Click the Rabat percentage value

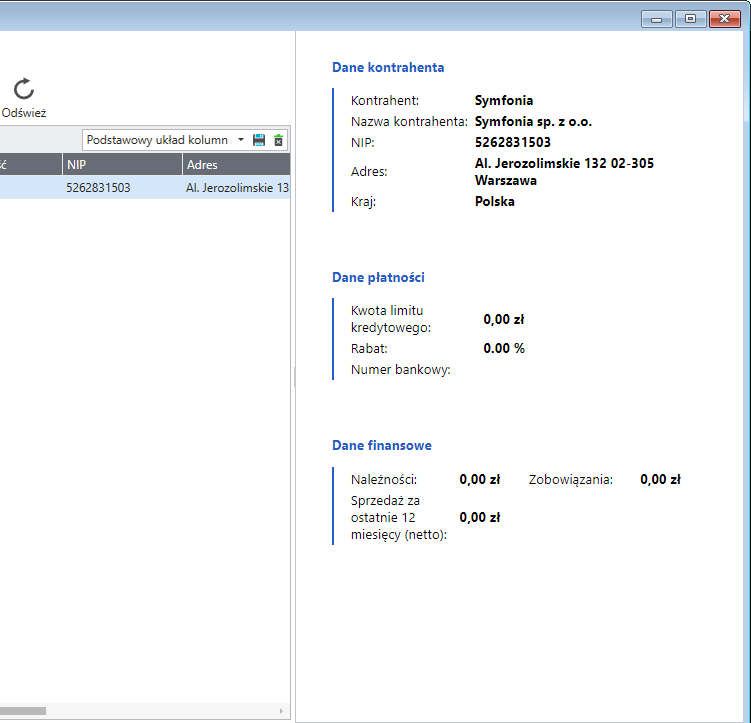click(504, 348)
